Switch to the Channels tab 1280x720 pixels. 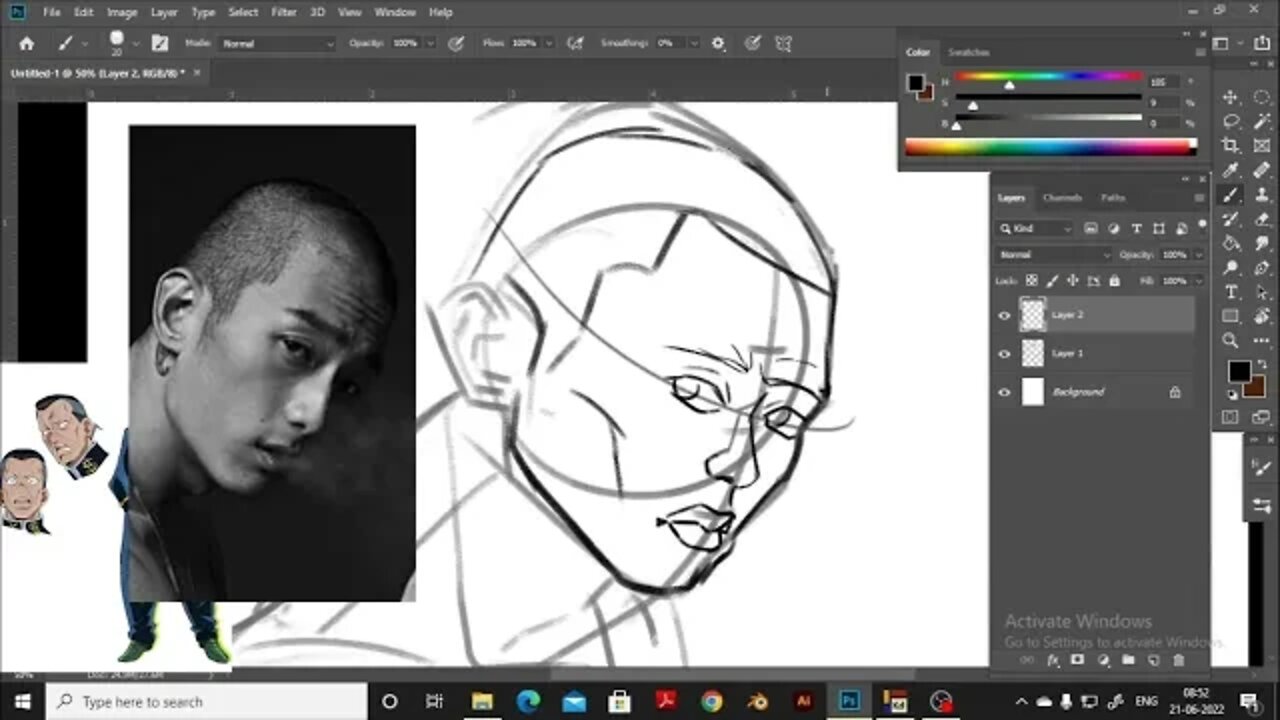pyautogui.click(x=1062, y=198)
